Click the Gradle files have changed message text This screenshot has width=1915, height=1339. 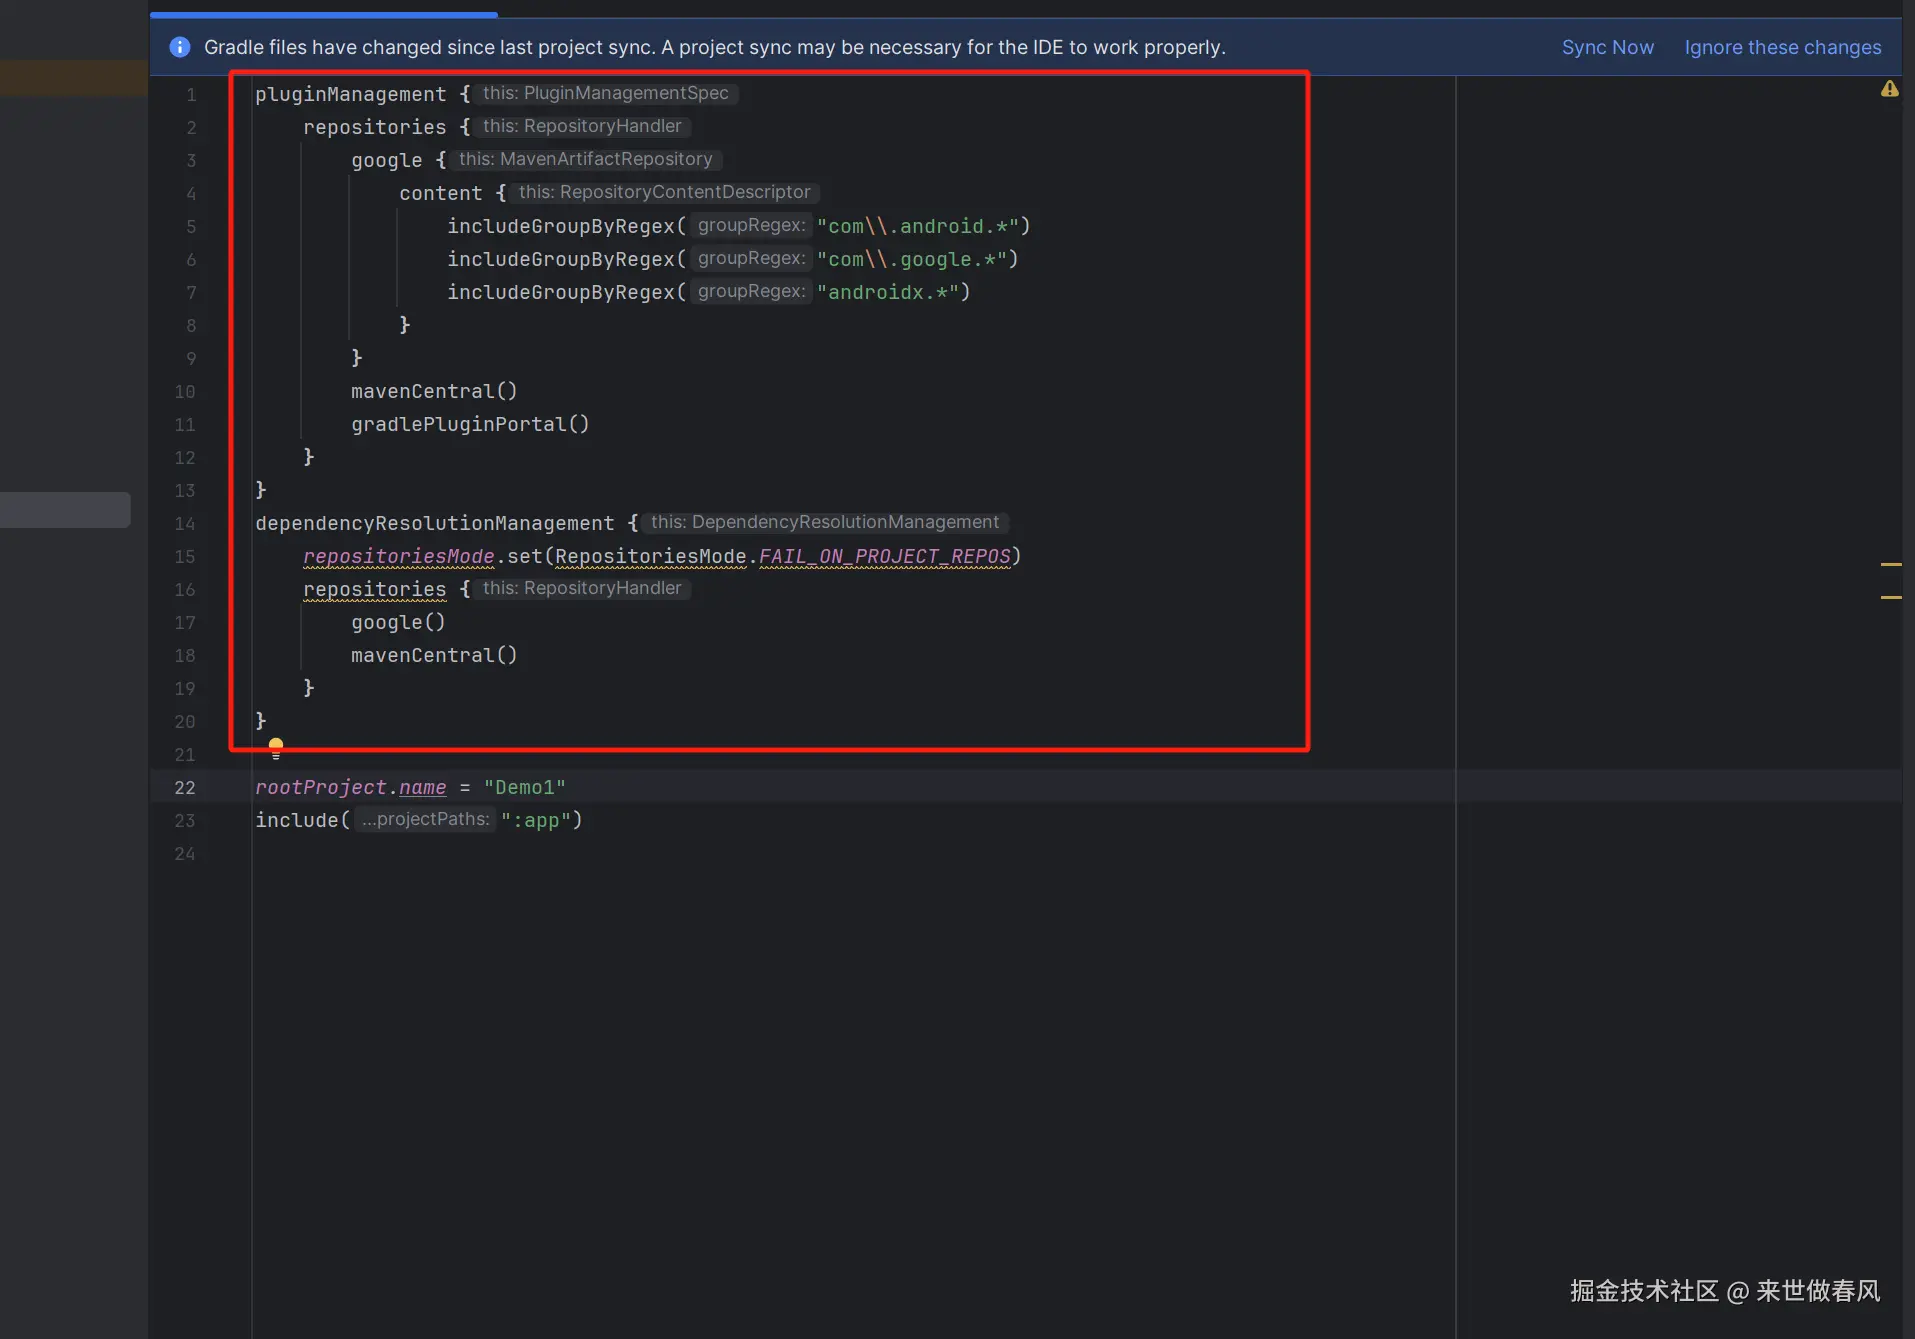(714, 47)
